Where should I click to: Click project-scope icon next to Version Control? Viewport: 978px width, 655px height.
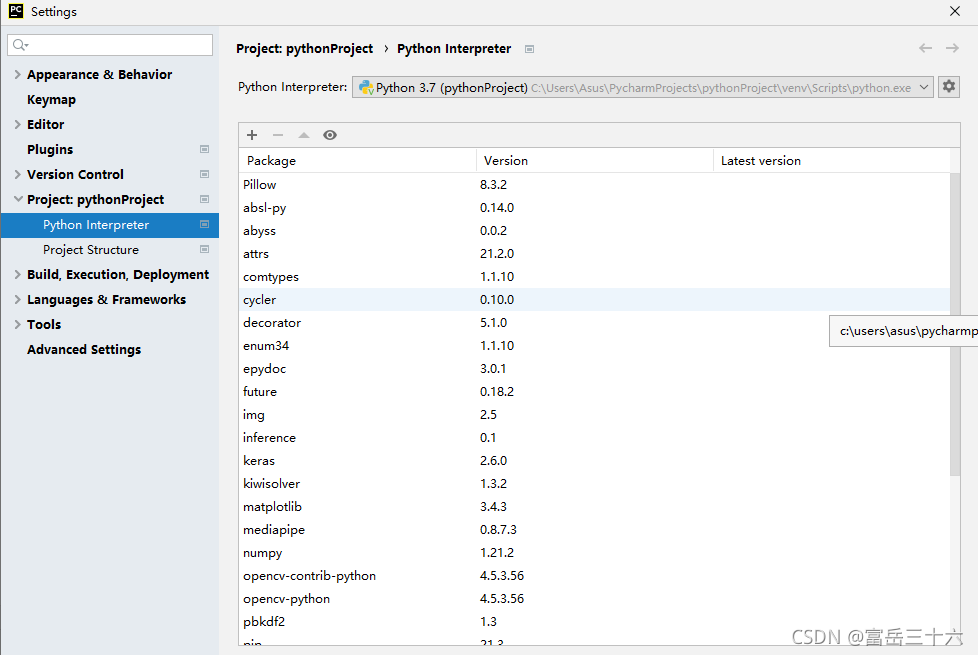[x=204, y=174]
